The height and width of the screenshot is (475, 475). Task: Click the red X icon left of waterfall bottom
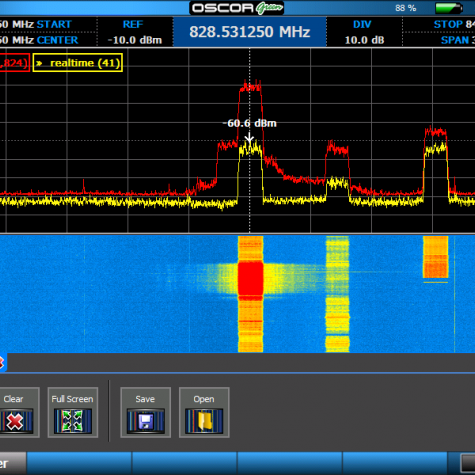coord(3,363)
